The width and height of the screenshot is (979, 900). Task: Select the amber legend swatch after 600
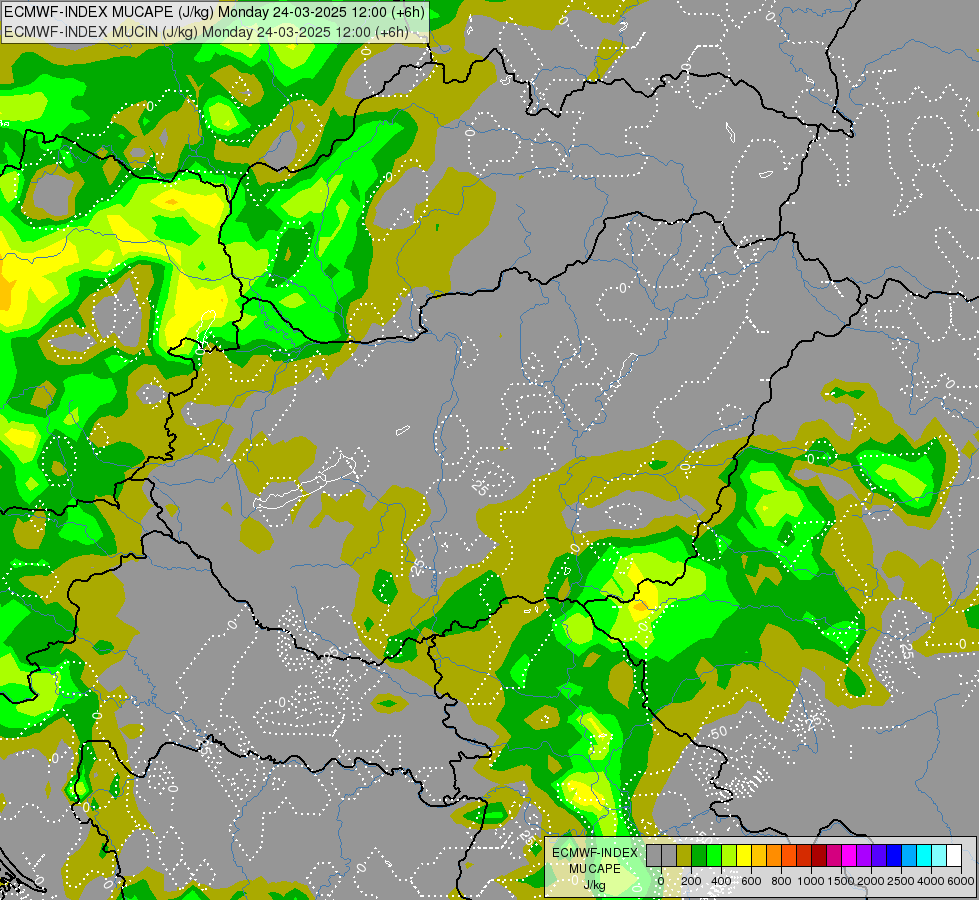759,856
